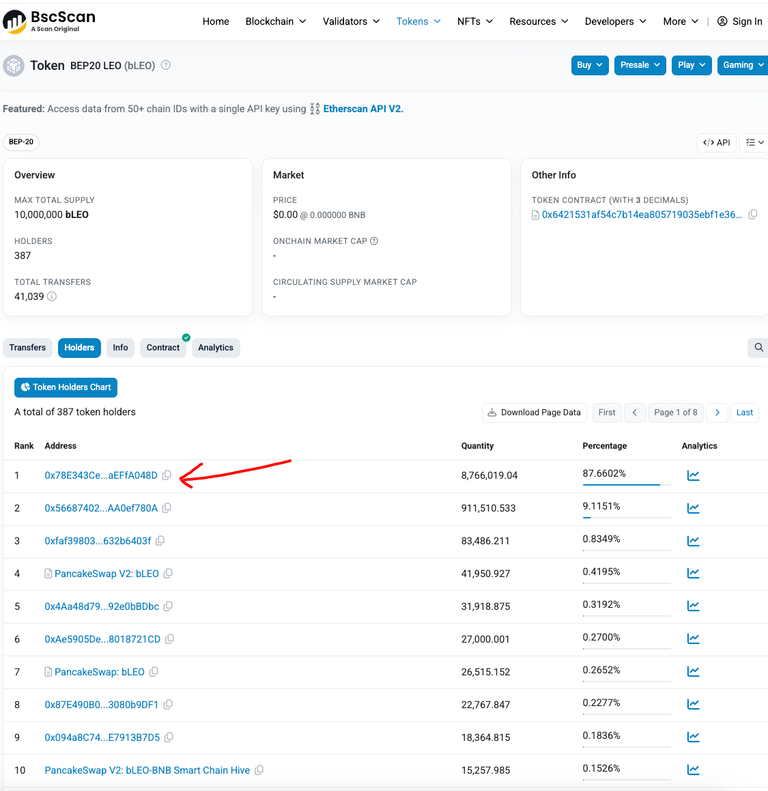Switch to the Analytics tab

(x=215, y=348)
